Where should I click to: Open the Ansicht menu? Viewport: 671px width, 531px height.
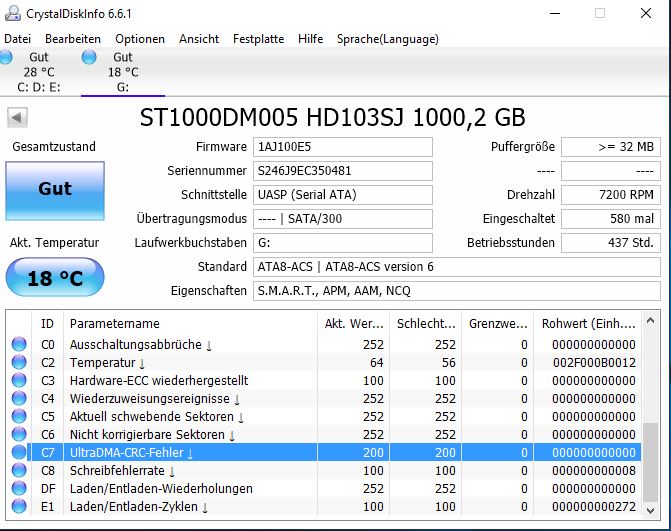(x=199, y=39)
